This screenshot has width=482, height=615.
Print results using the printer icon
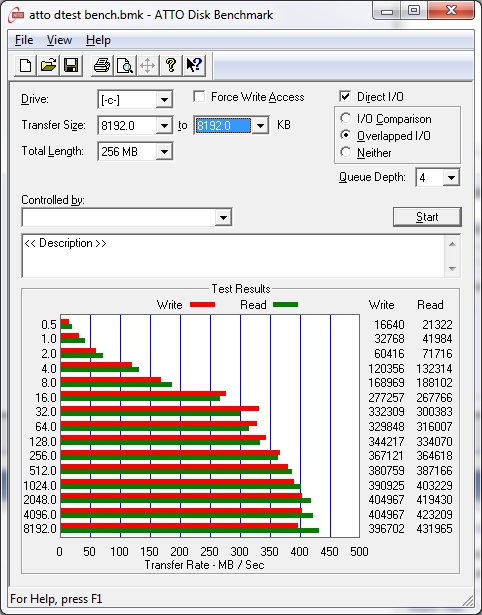pos(102,65)
